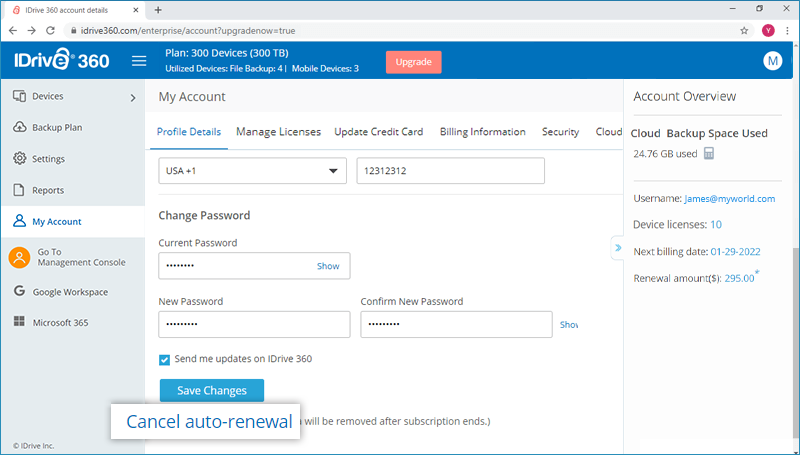Select Microsoft 365 in sidebar

coord(60,322)
